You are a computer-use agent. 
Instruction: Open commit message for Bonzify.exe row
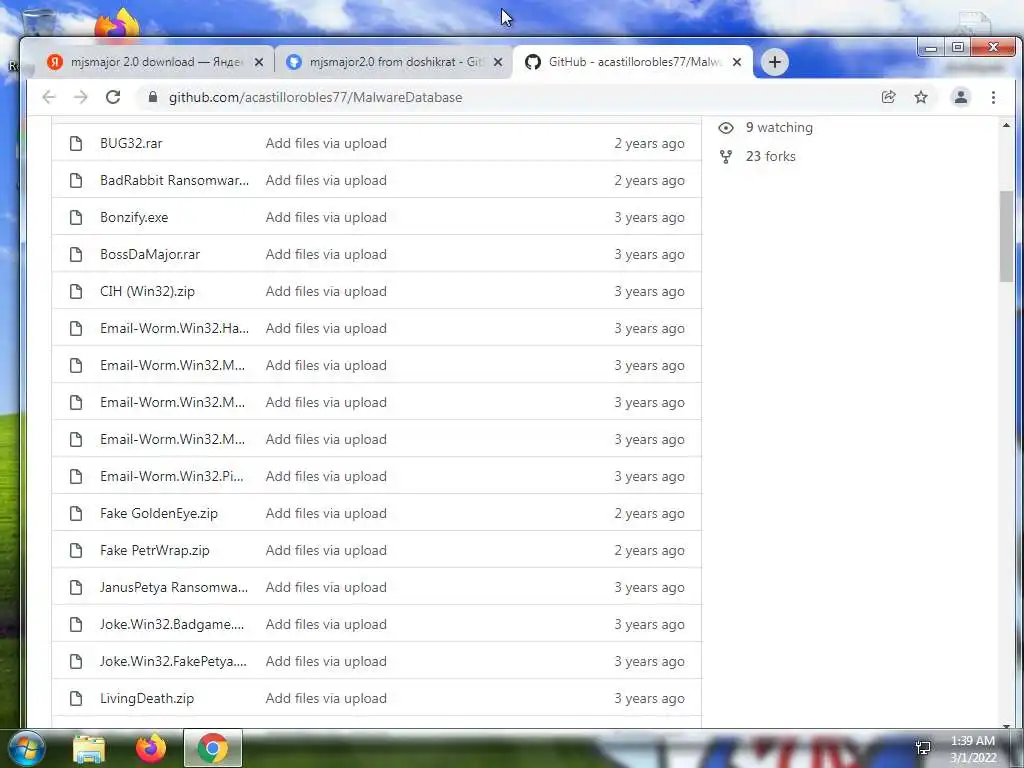tap(326, 217)
